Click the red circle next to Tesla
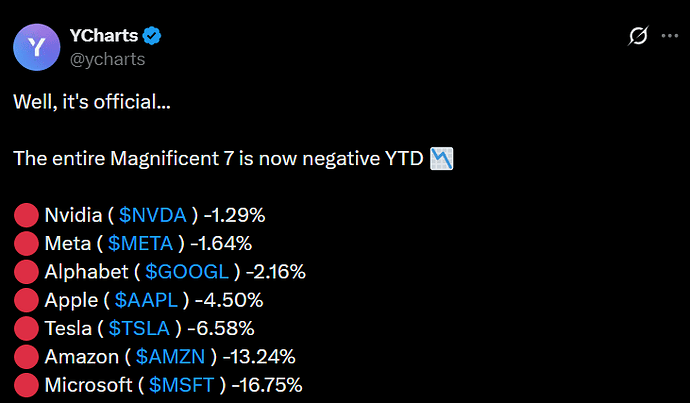Screen dimensions: 690x403 [x=26, y=328]
